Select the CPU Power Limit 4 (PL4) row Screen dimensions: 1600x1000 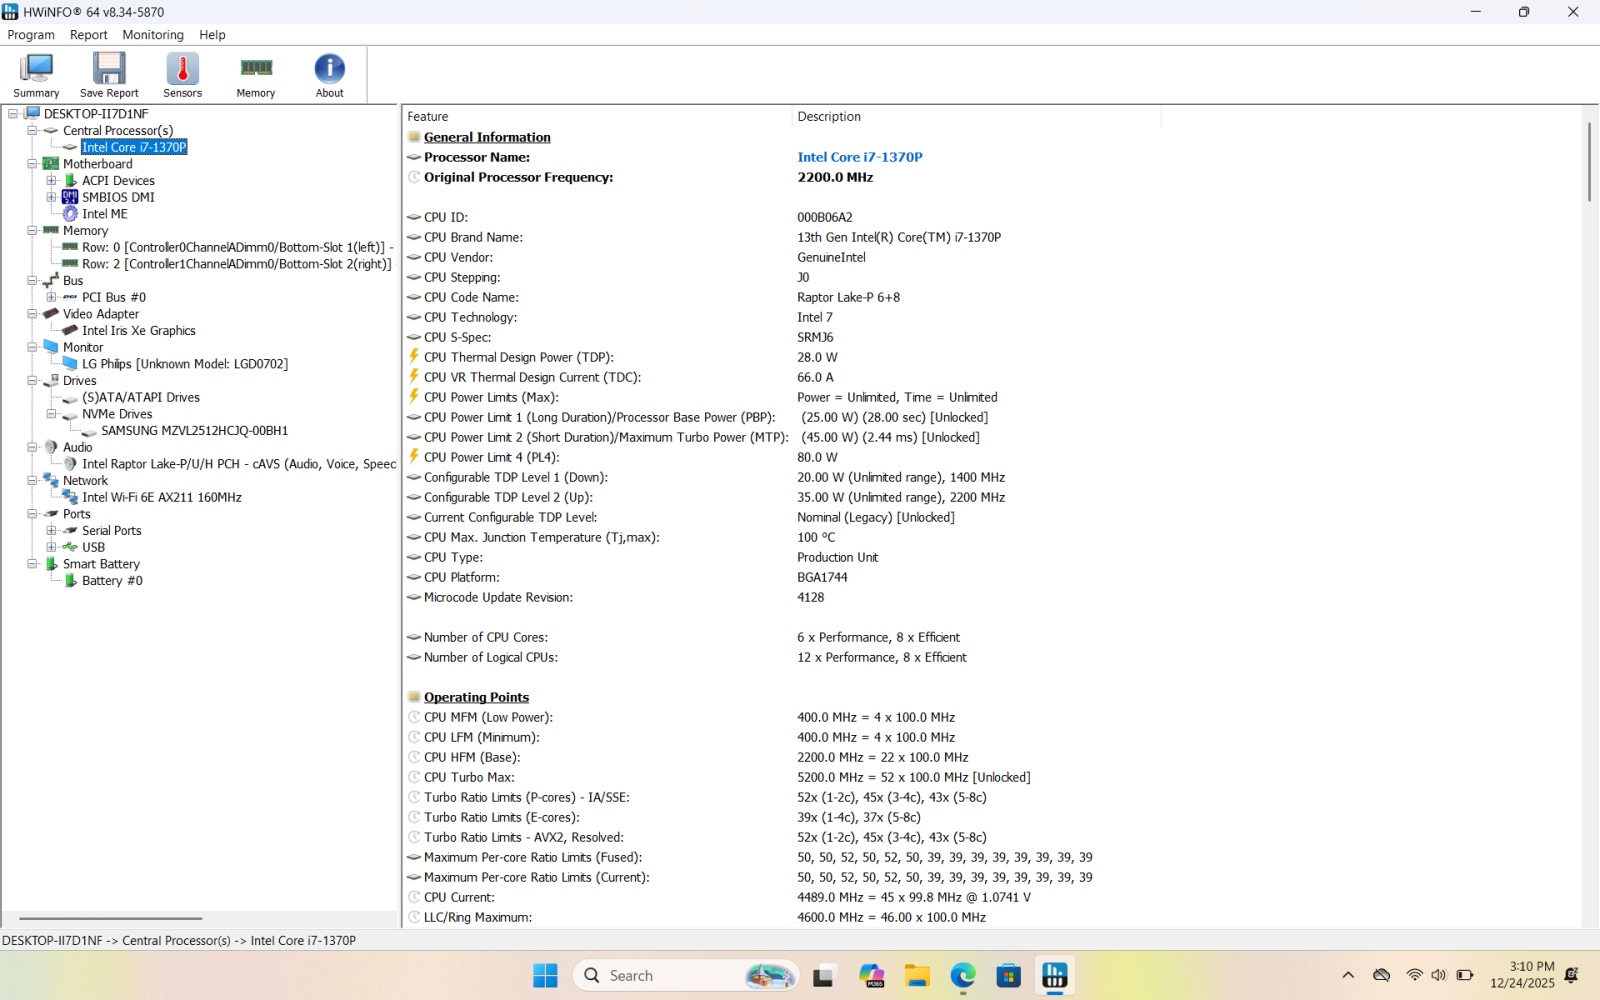[622, 457]
